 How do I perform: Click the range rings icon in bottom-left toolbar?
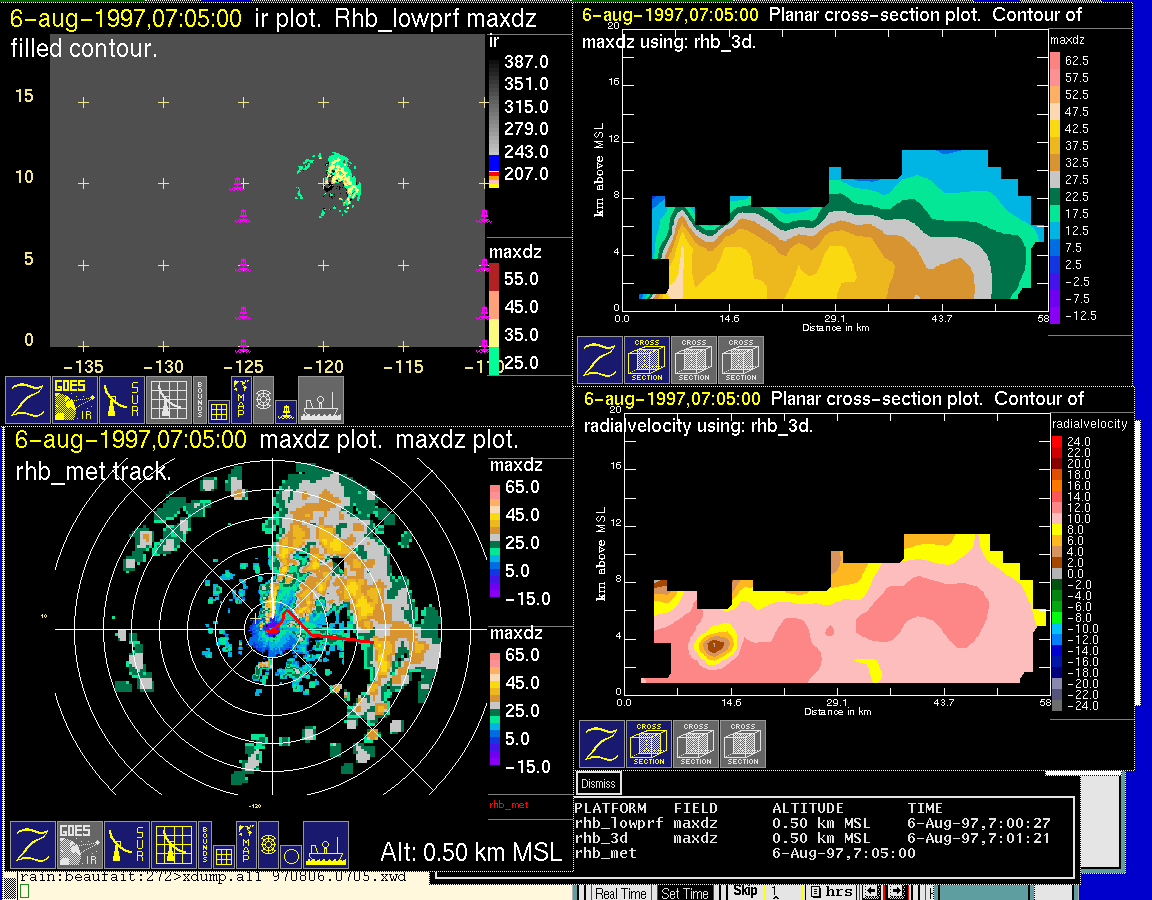point(267,845)
